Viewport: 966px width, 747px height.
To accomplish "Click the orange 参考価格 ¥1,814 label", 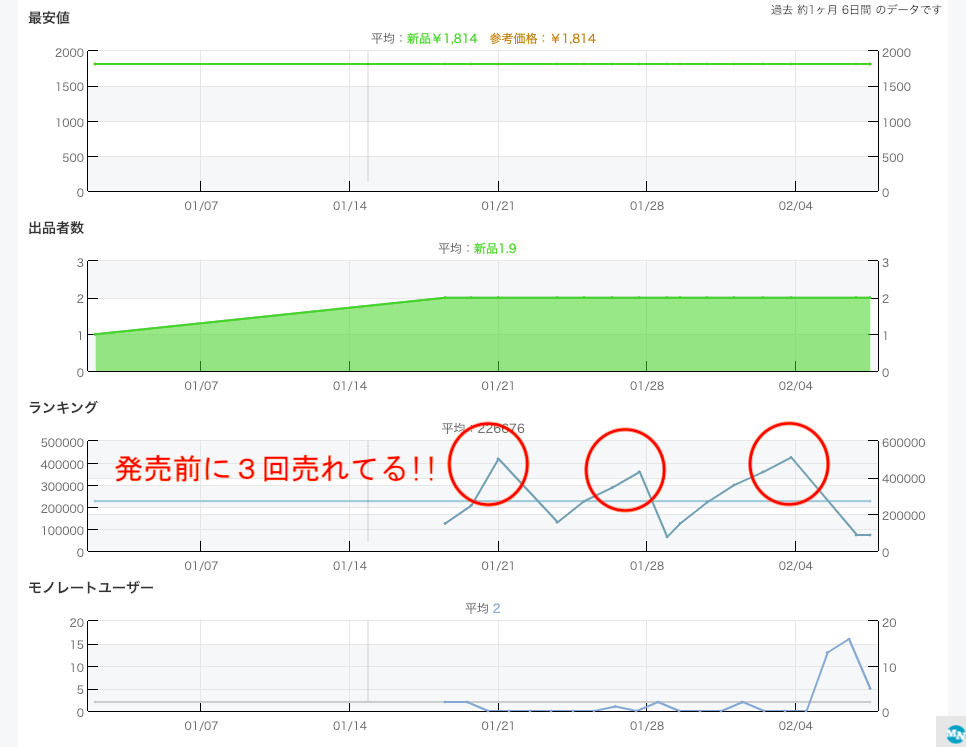I will click(542, 39).
